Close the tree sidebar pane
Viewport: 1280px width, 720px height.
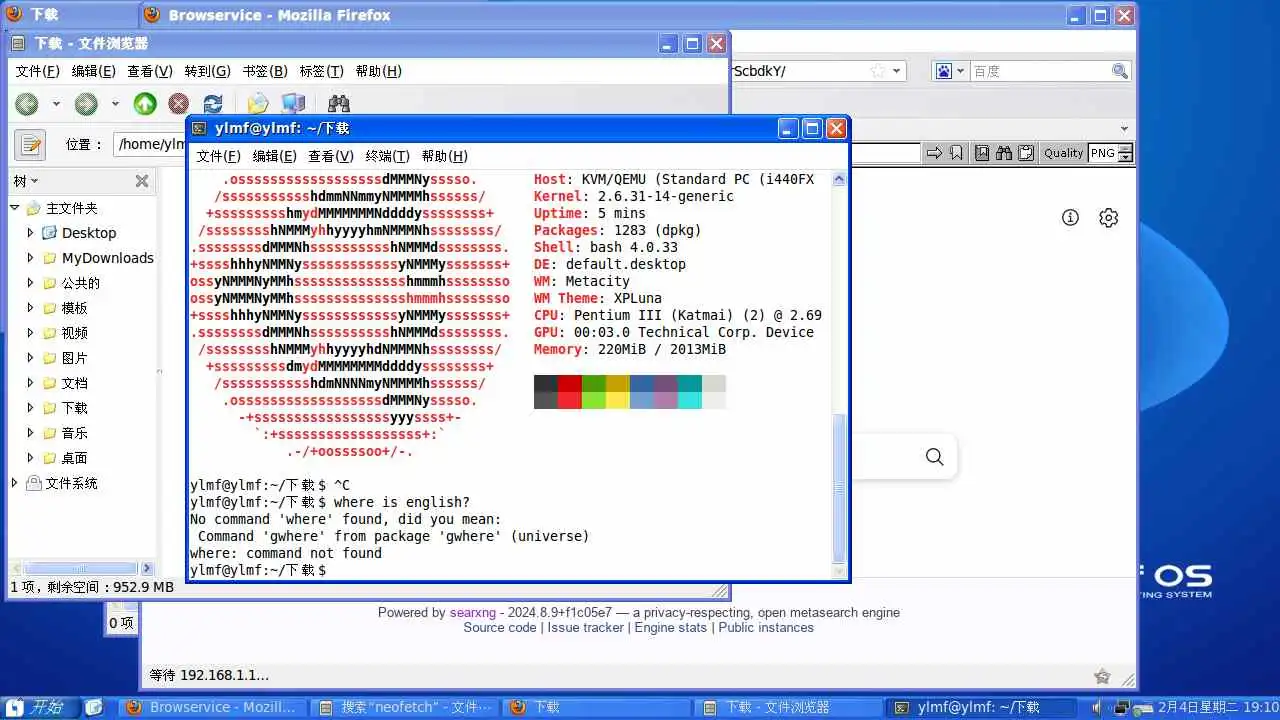pos(142,181)
